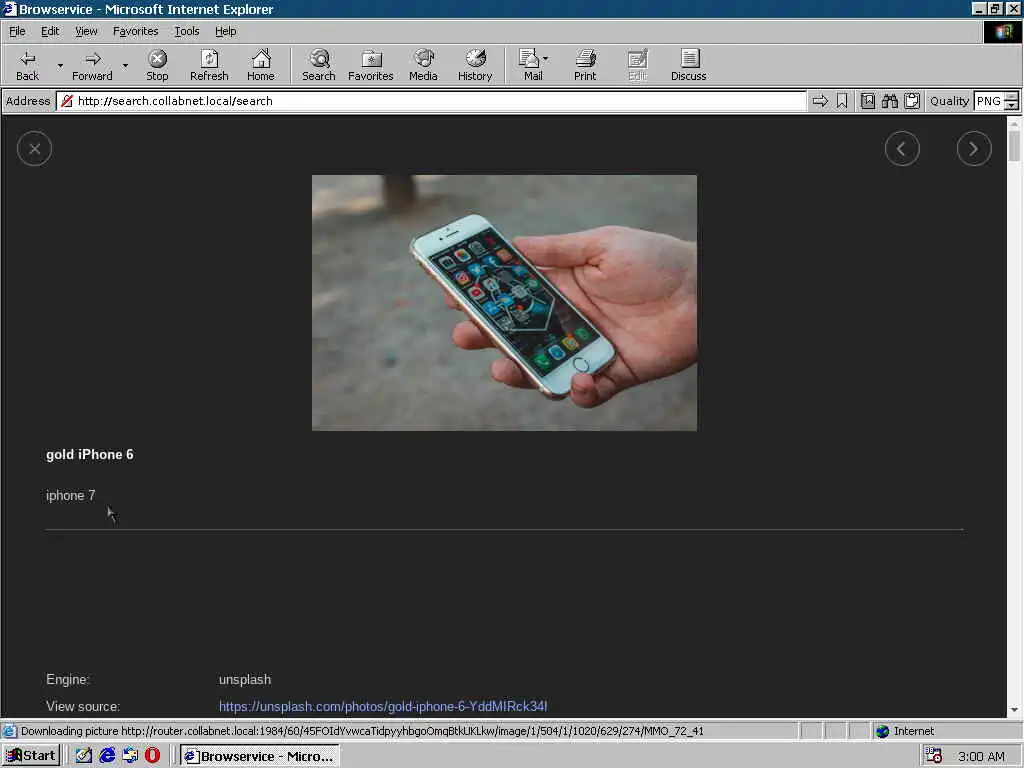Click the Mail toolbar icon
This screenshot has height=768, width=1024.
530,65
